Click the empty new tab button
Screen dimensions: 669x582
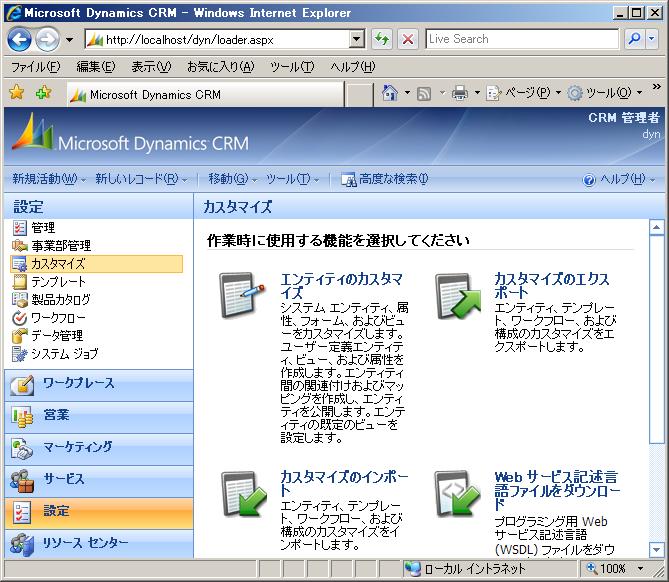(x=358, y=94)
